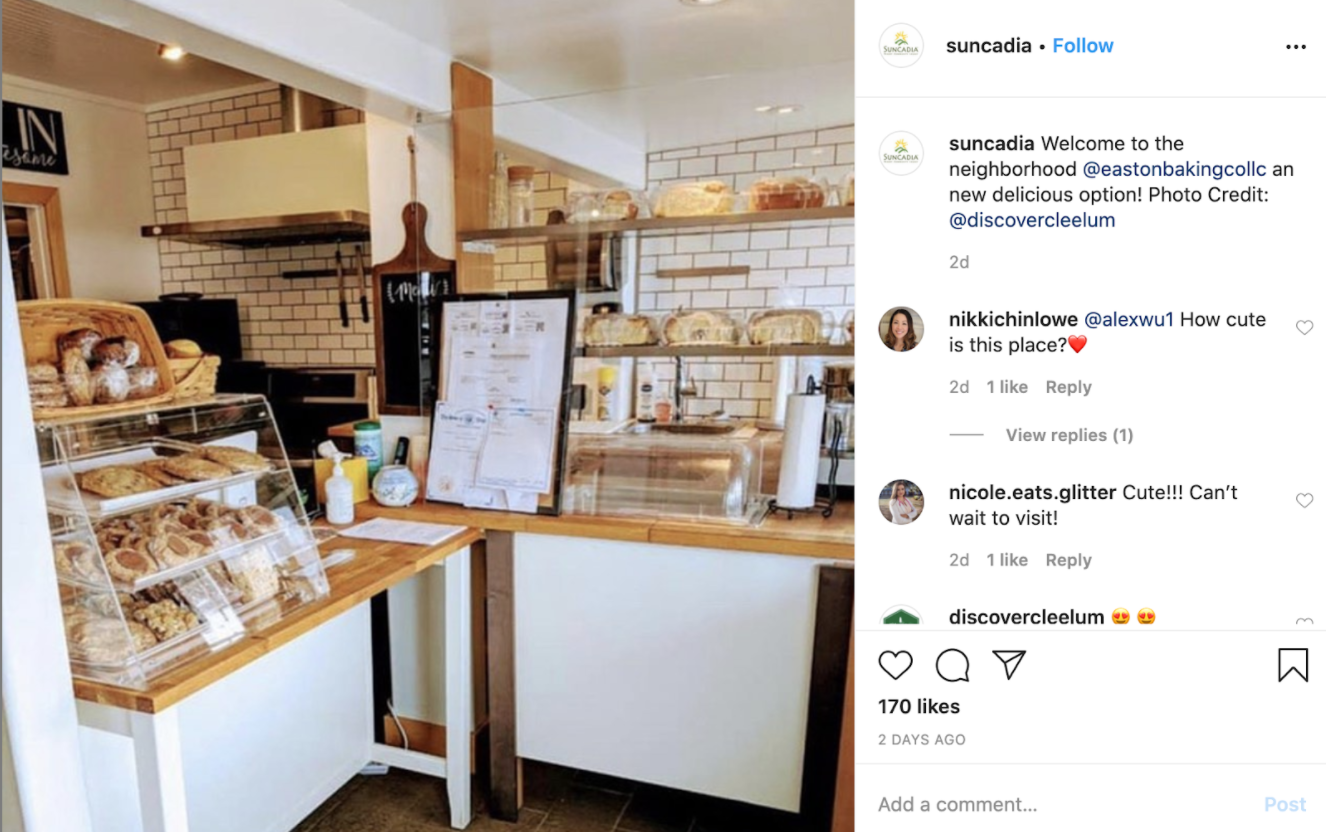Open the @discovercleelum photo credit link
1330x832 pixels.
[x=1032, y=220]
